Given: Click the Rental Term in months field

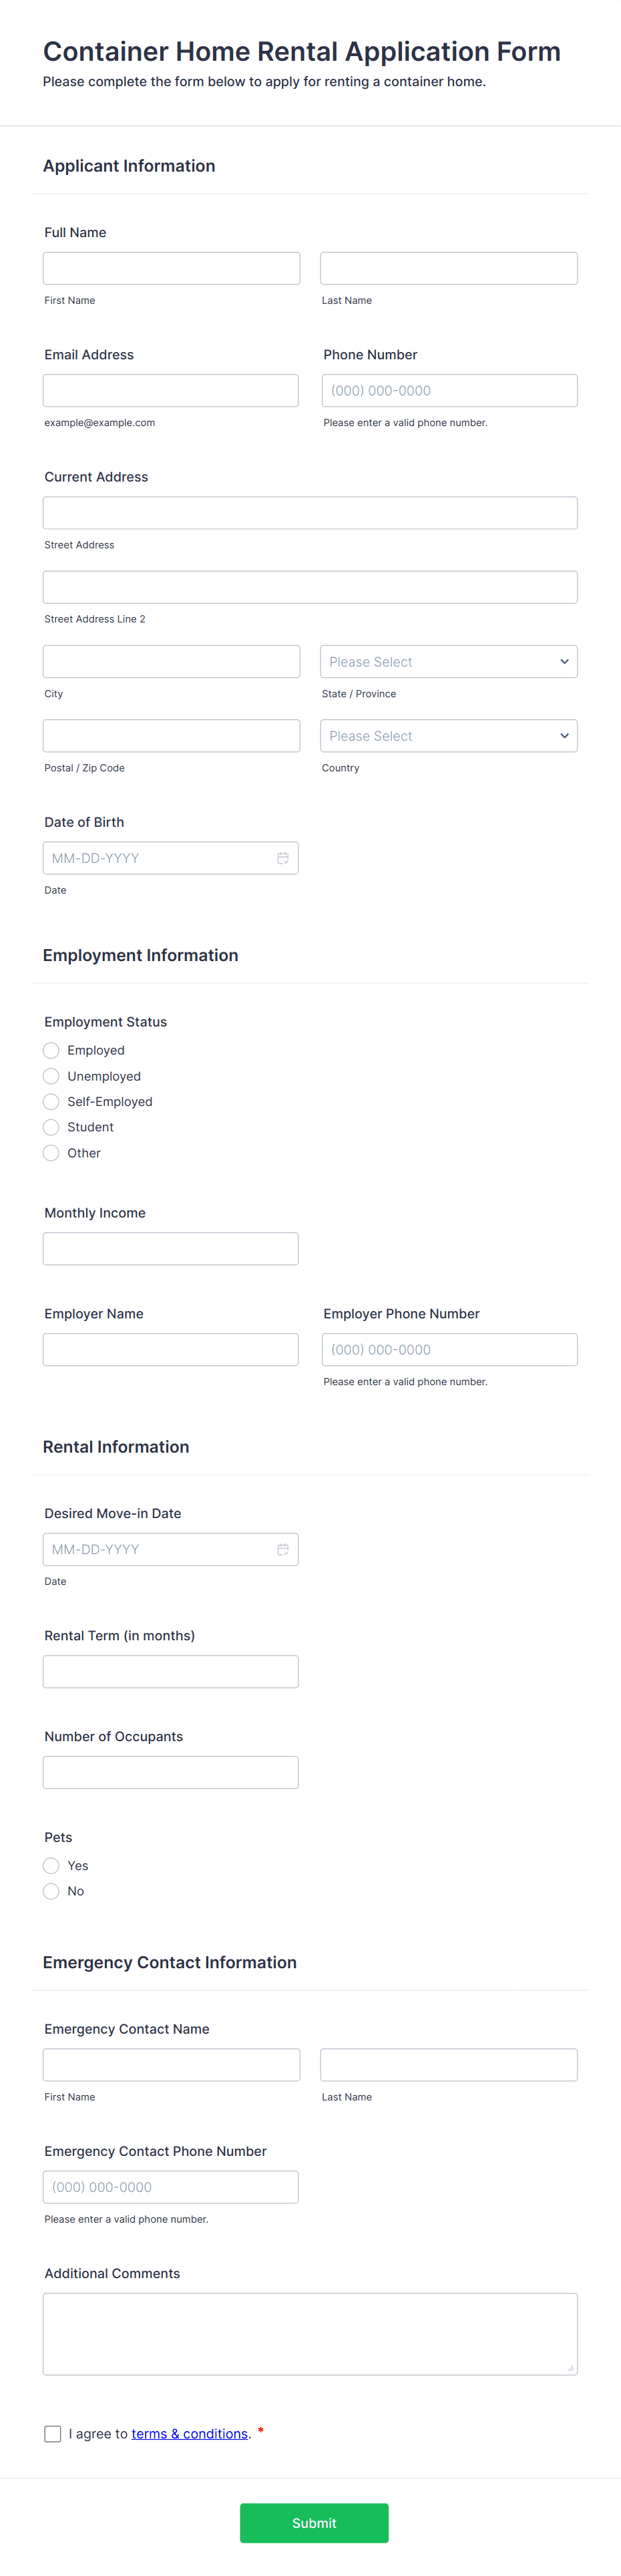Looking at the screenshot, I should [170, 1671].
